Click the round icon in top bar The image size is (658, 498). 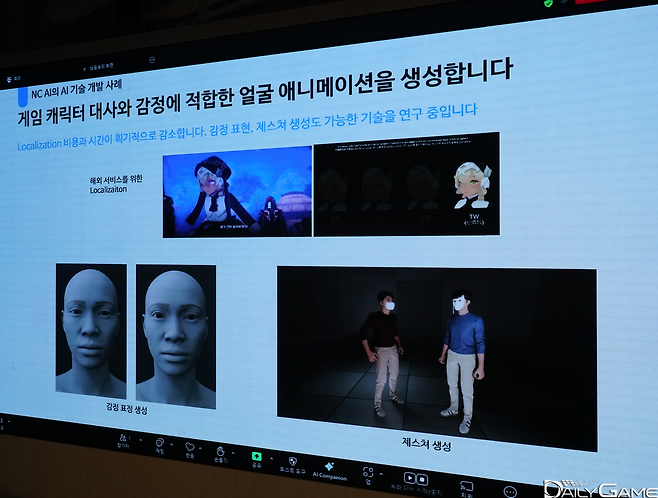click(x=152, y=60)
